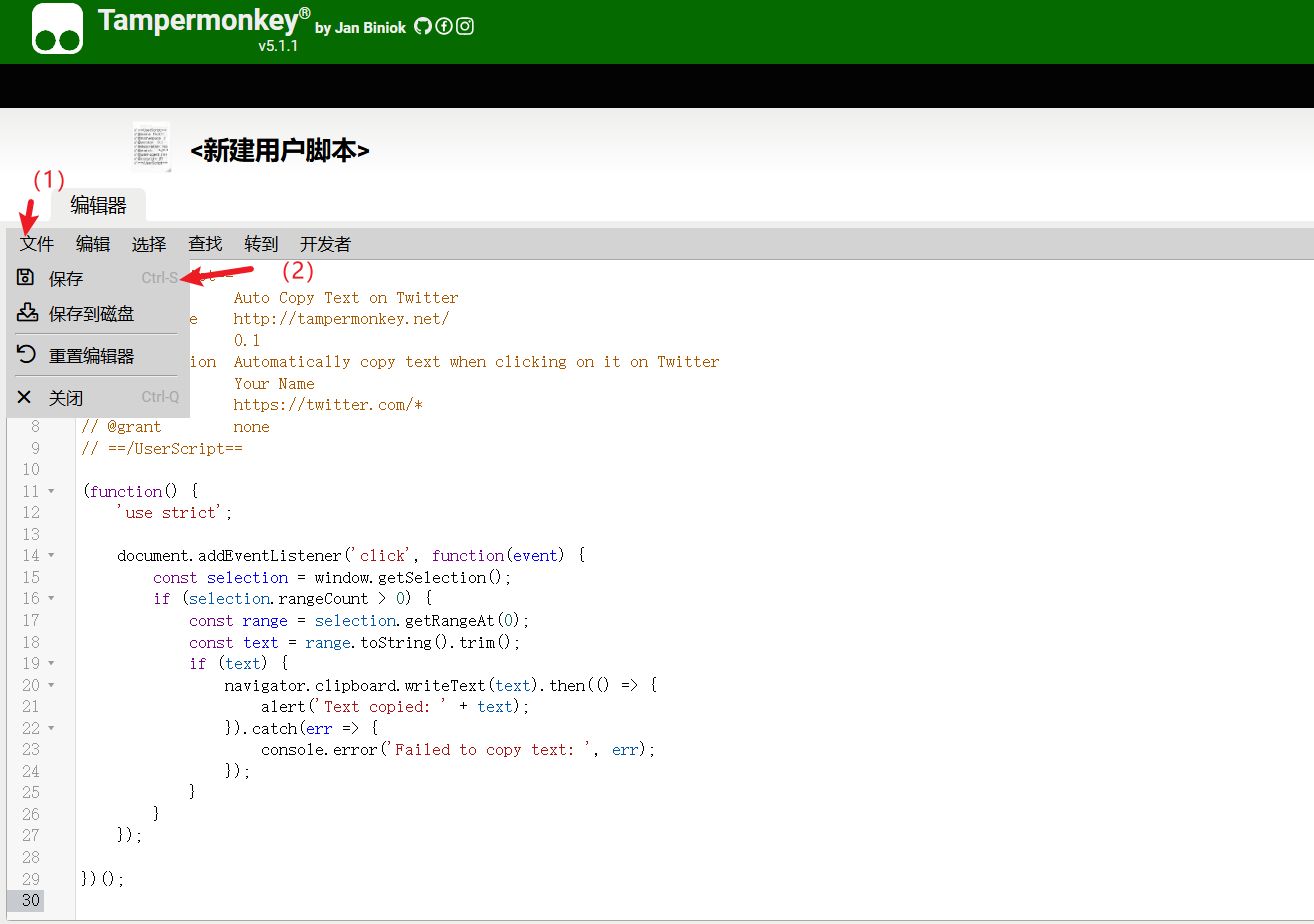The height and width of the screenshot is (924, 1314).
Task: Click 'Auto Copy Text on Twitter' text
Action: pyautogui.click(x=346, y=297)
